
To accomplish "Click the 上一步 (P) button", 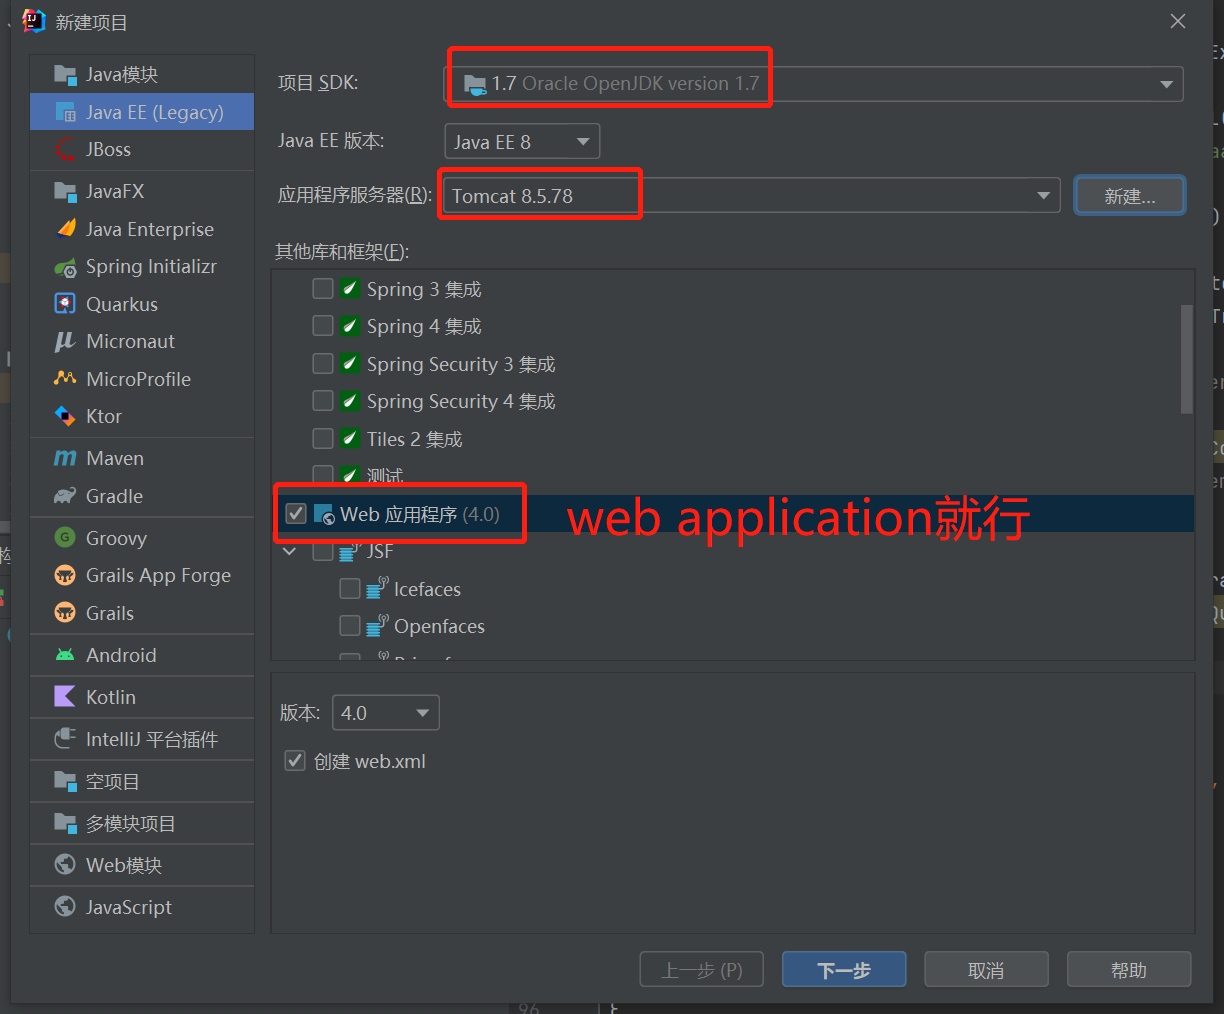I will click(702, 970).
